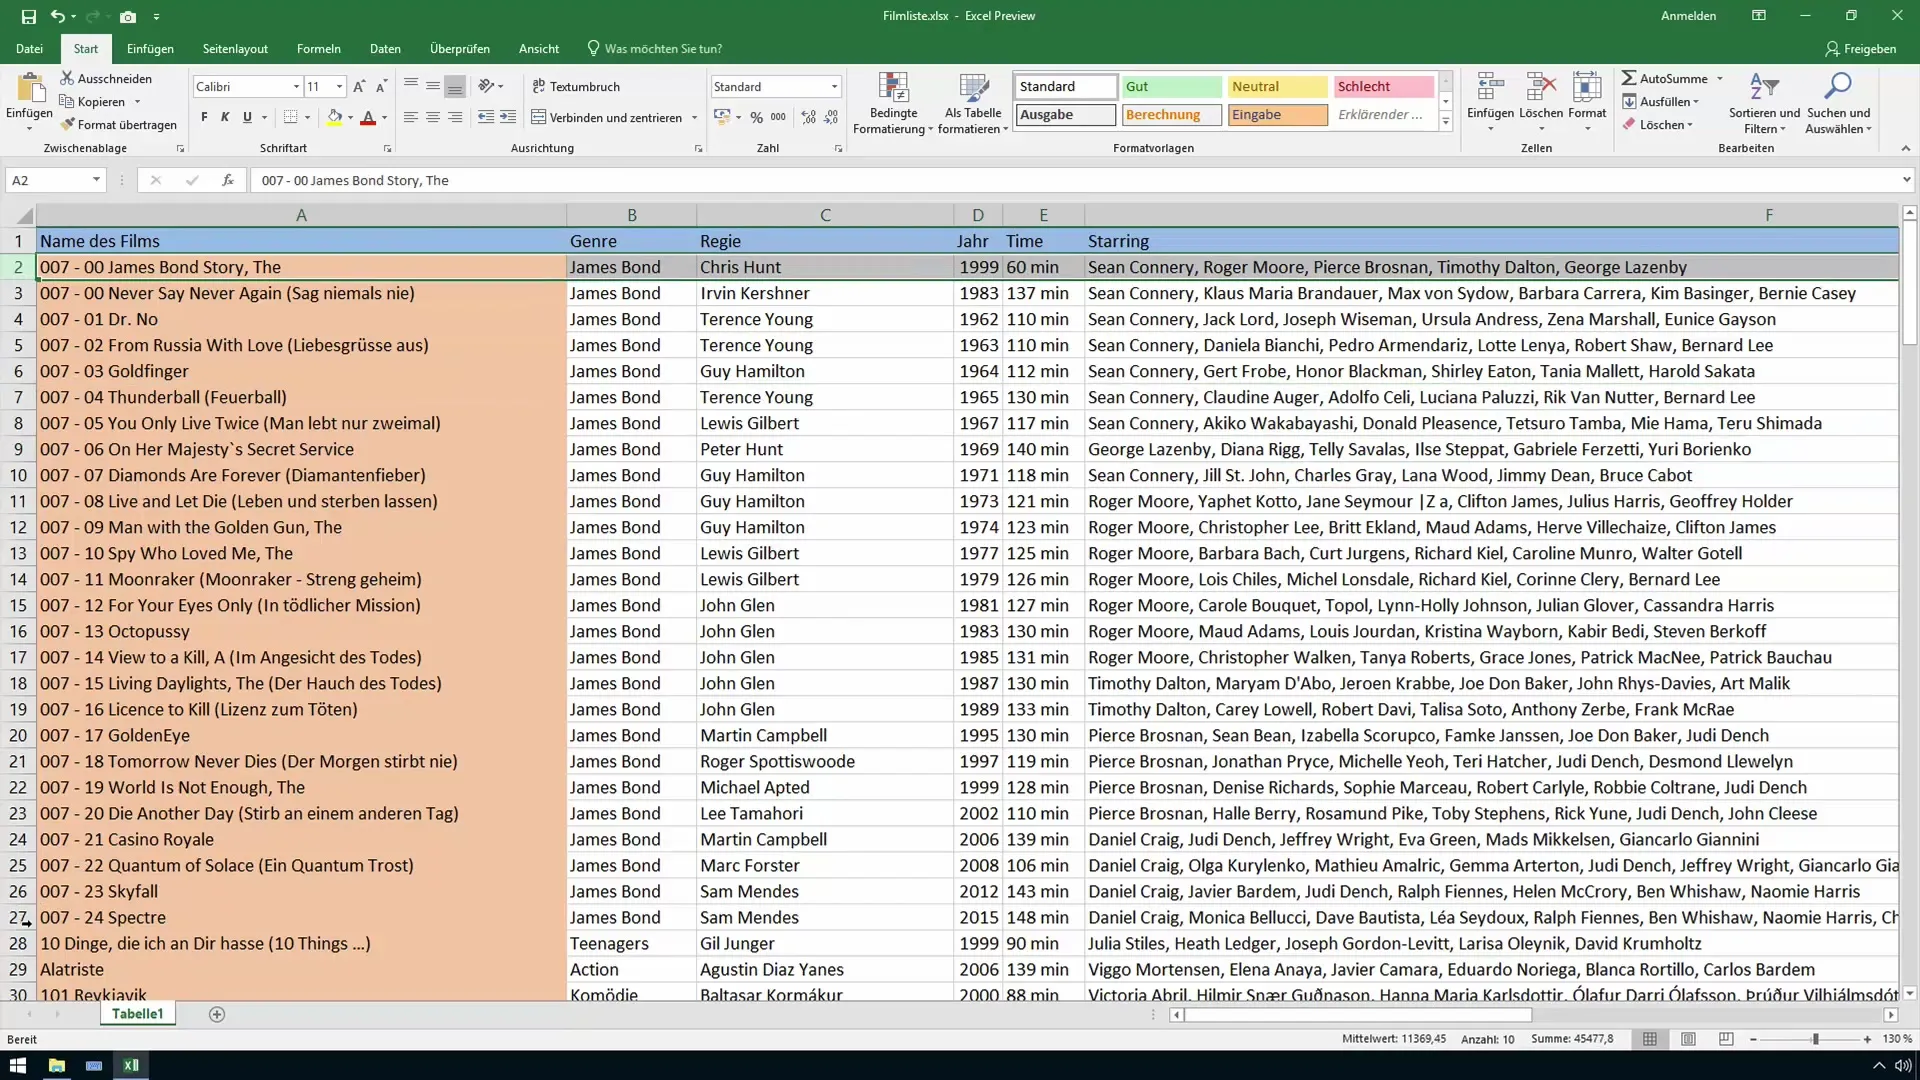This screenshot has width=1920, height=1080.
Task: Apply thousands separator format (000)
Action: point(778,117)
